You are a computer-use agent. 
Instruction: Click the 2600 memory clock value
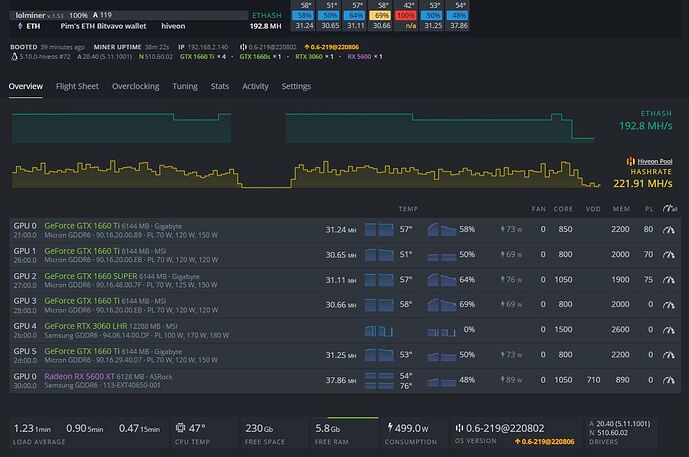[620, 330]
